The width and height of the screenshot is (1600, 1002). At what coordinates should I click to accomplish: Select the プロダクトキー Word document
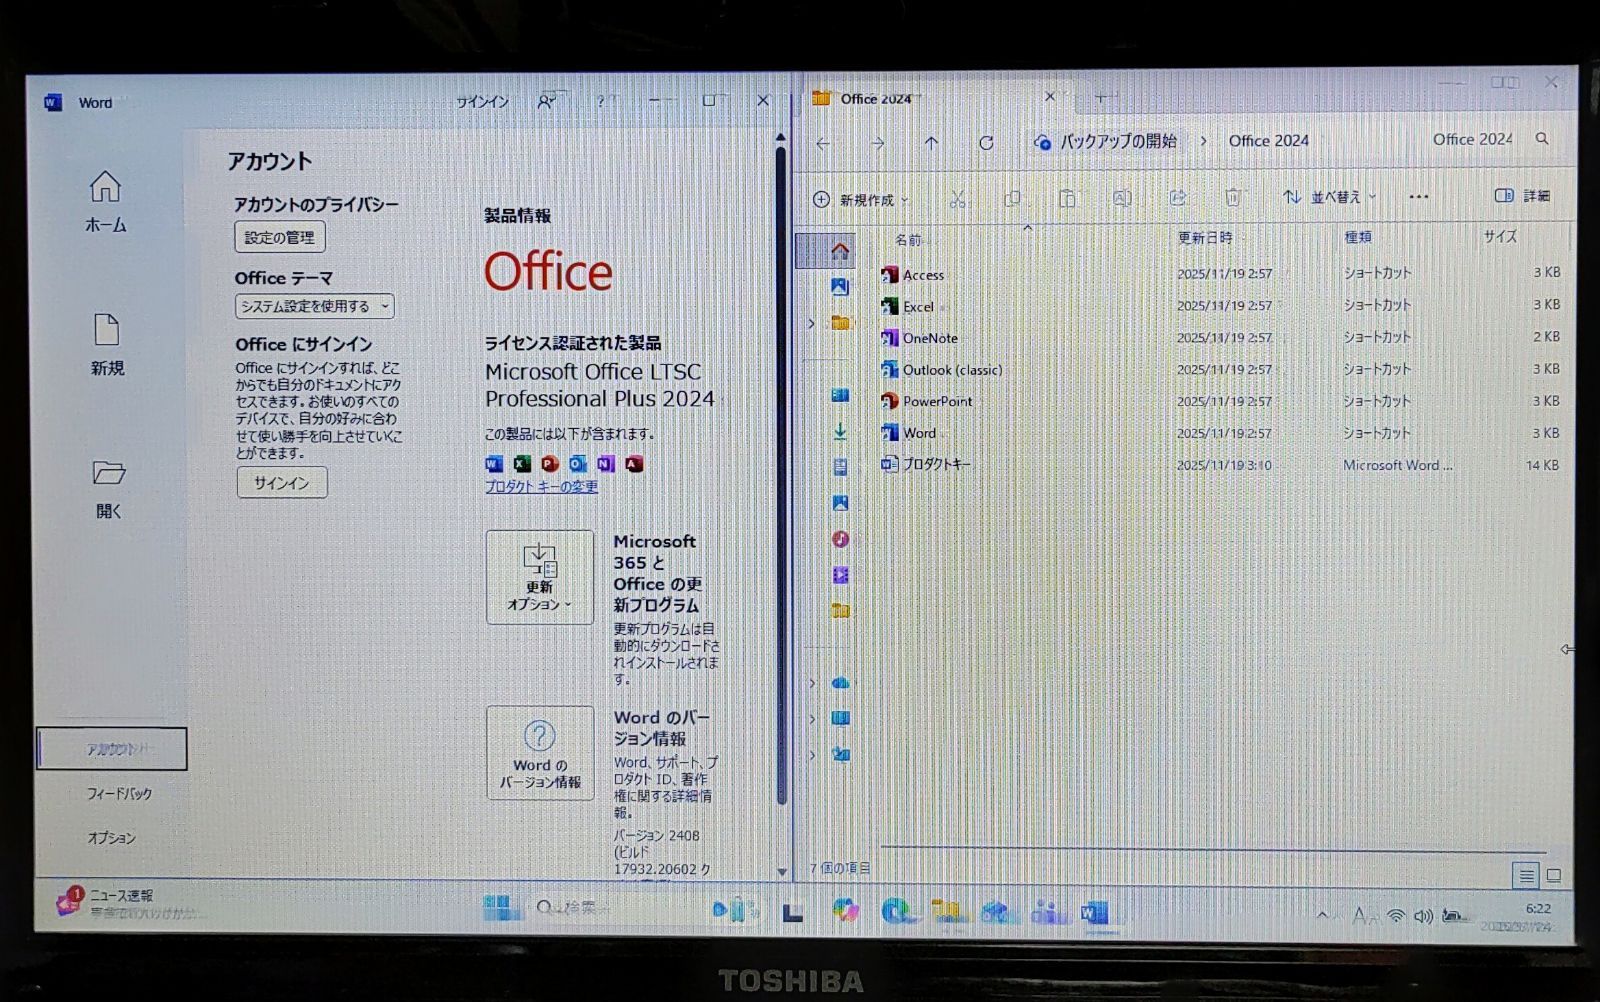[1220, 465]
